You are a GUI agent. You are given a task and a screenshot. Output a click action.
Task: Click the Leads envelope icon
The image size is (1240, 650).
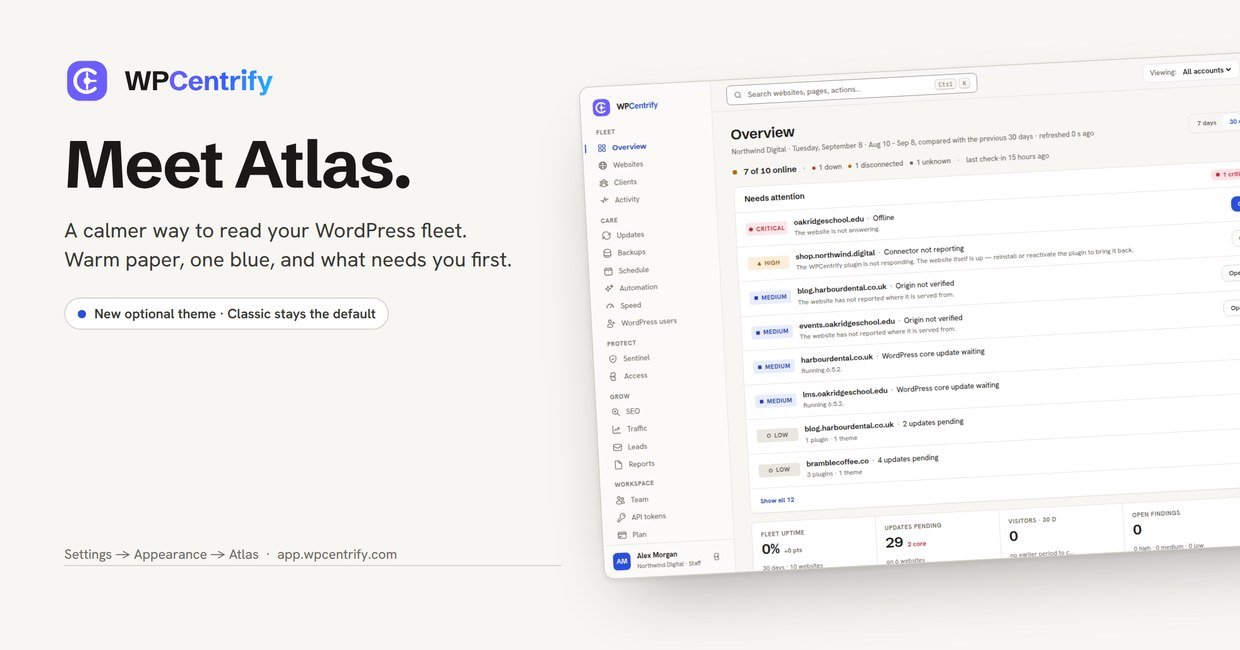pos(618,447)
